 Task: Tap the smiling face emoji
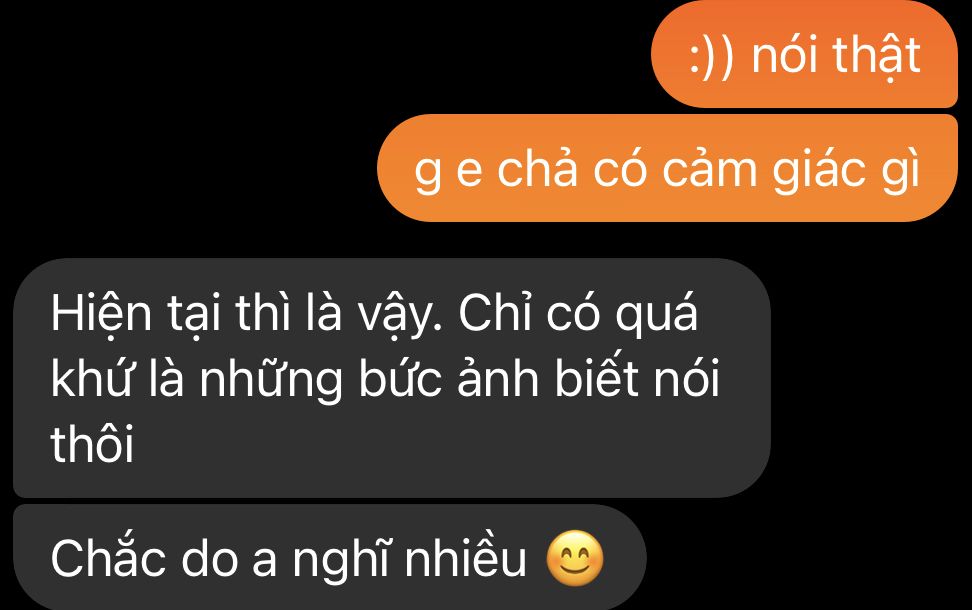575,559
